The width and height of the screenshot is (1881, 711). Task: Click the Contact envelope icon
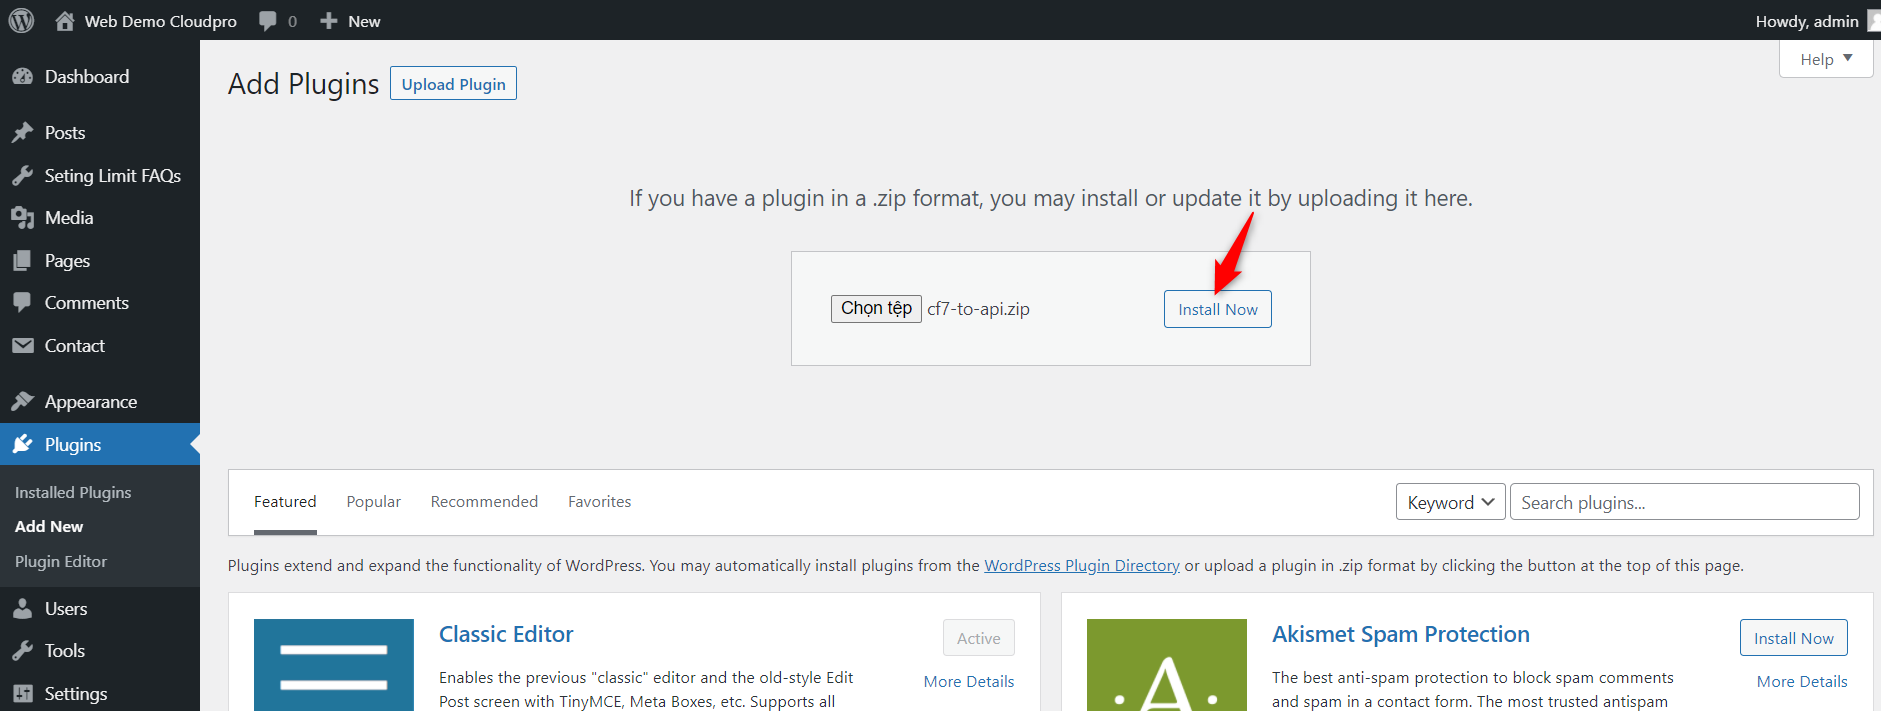[23, 346]
